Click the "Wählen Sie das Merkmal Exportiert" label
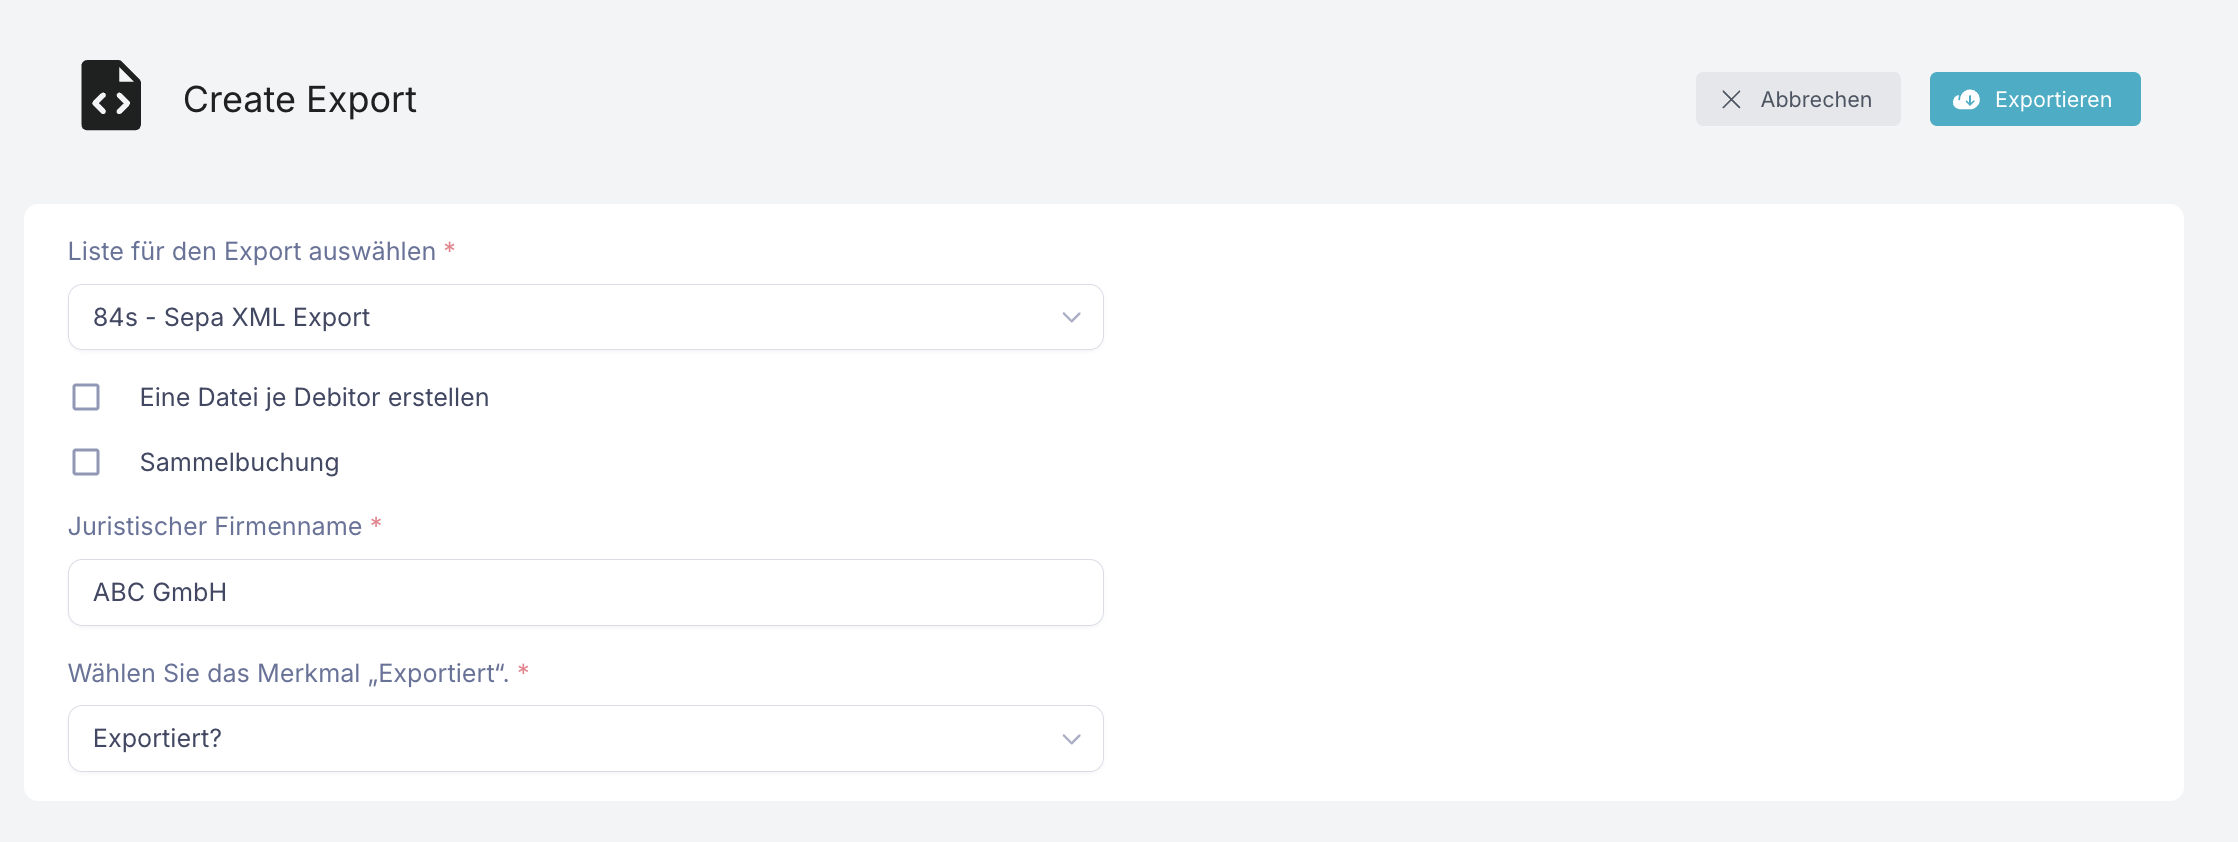This screenshot has width=2238, height=842. coord(288,673)
